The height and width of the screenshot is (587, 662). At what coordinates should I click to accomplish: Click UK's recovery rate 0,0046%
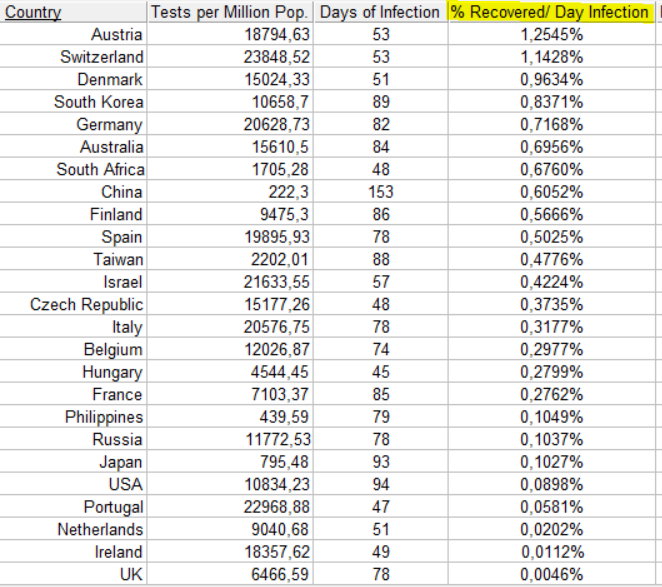coord(552,574)
